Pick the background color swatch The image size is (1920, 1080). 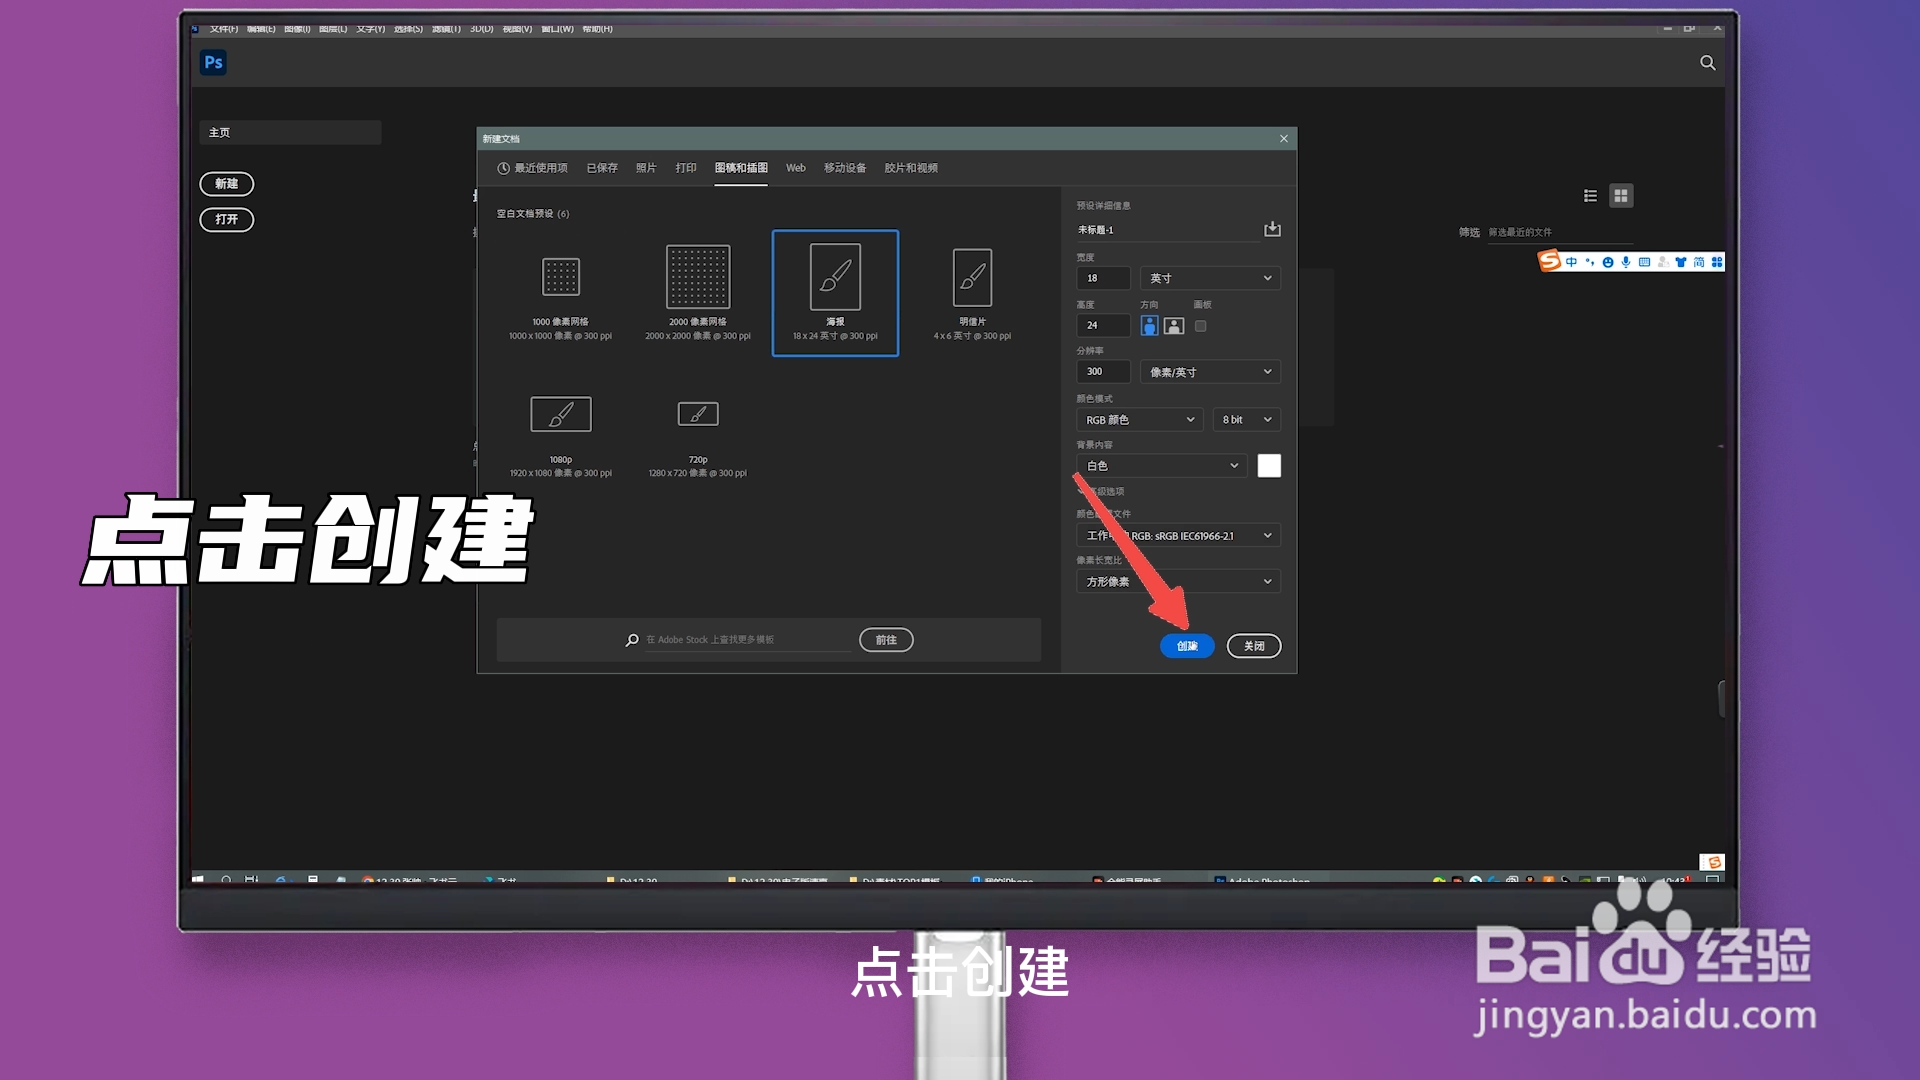1268,465
